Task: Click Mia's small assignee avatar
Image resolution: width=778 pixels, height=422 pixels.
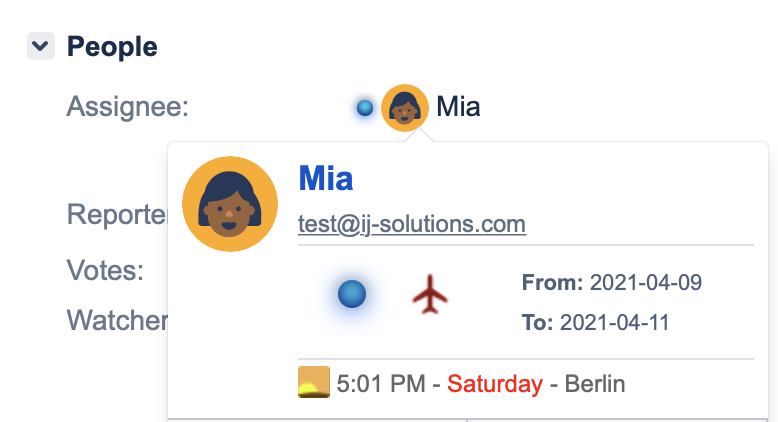Action: (x=405, y=107)
